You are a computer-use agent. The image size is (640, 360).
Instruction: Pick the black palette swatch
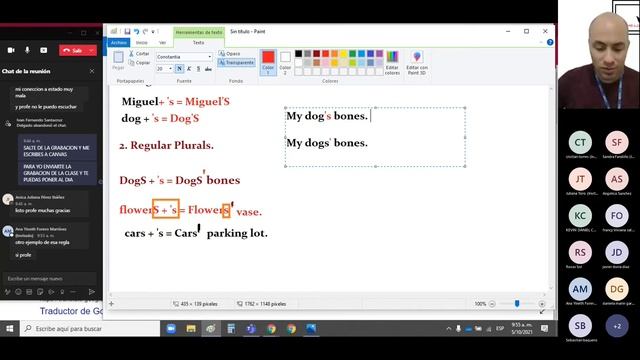coord(299,53)
